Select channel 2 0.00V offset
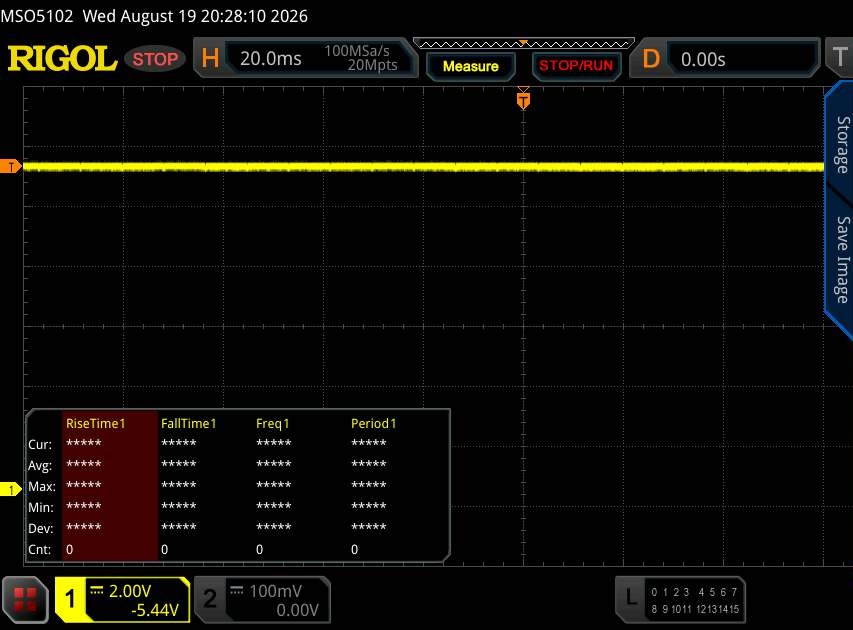Screen dimensions: 853x630 tap(298, 610)
